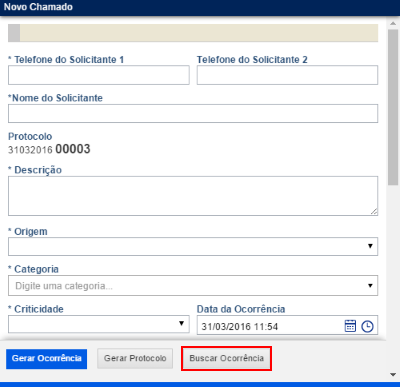Click into the Nome do Solicitante field
The width and height of the screenshot is (400, 387).
click(193, 113)
